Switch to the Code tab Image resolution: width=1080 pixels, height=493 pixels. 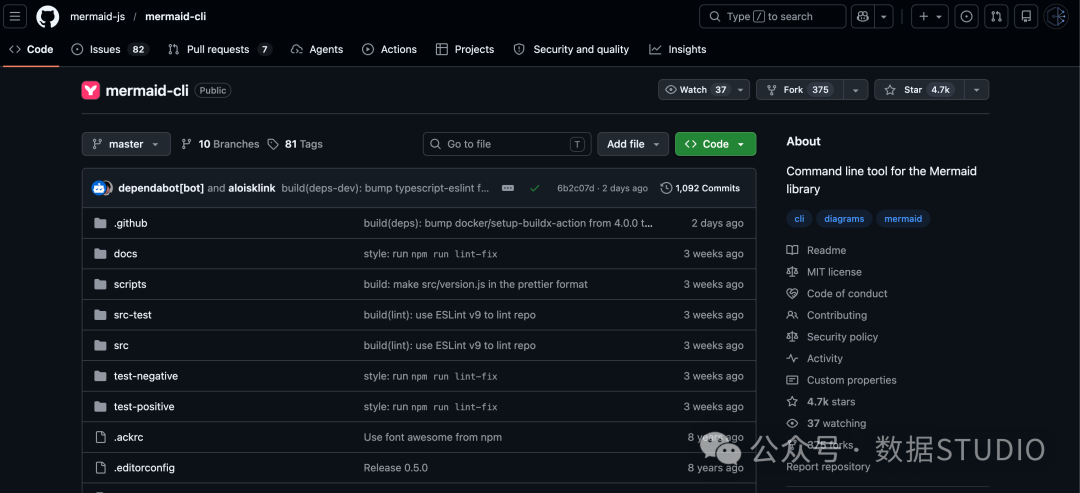point(31,50)
